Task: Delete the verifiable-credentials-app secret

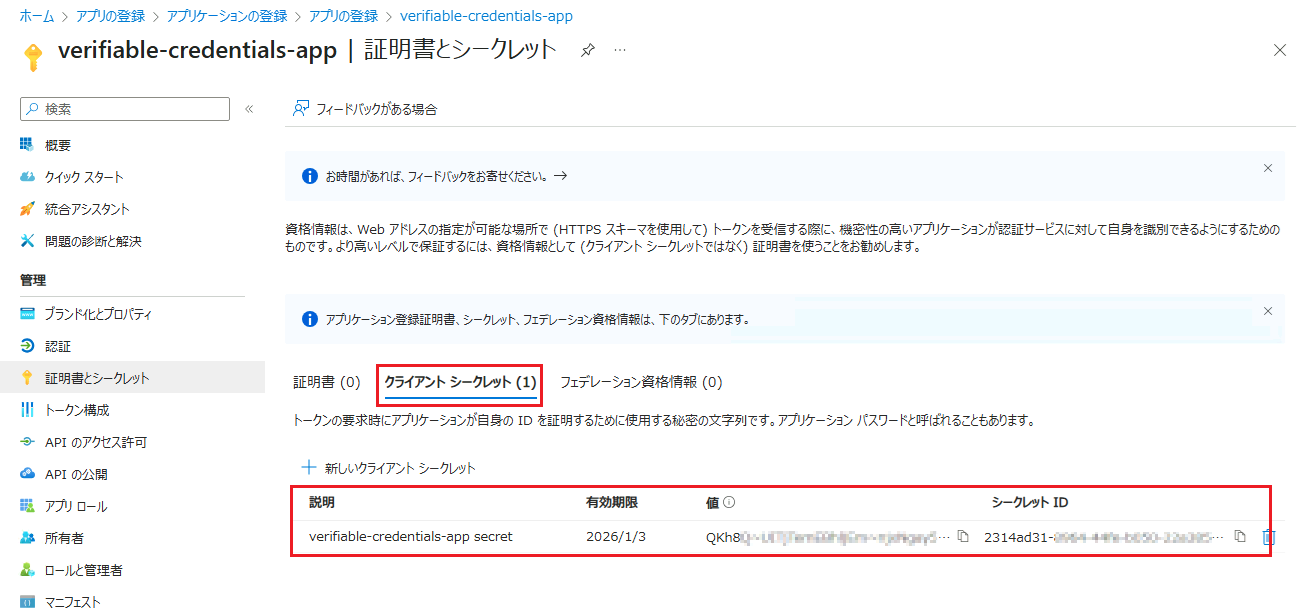Action: (1268, 537)
